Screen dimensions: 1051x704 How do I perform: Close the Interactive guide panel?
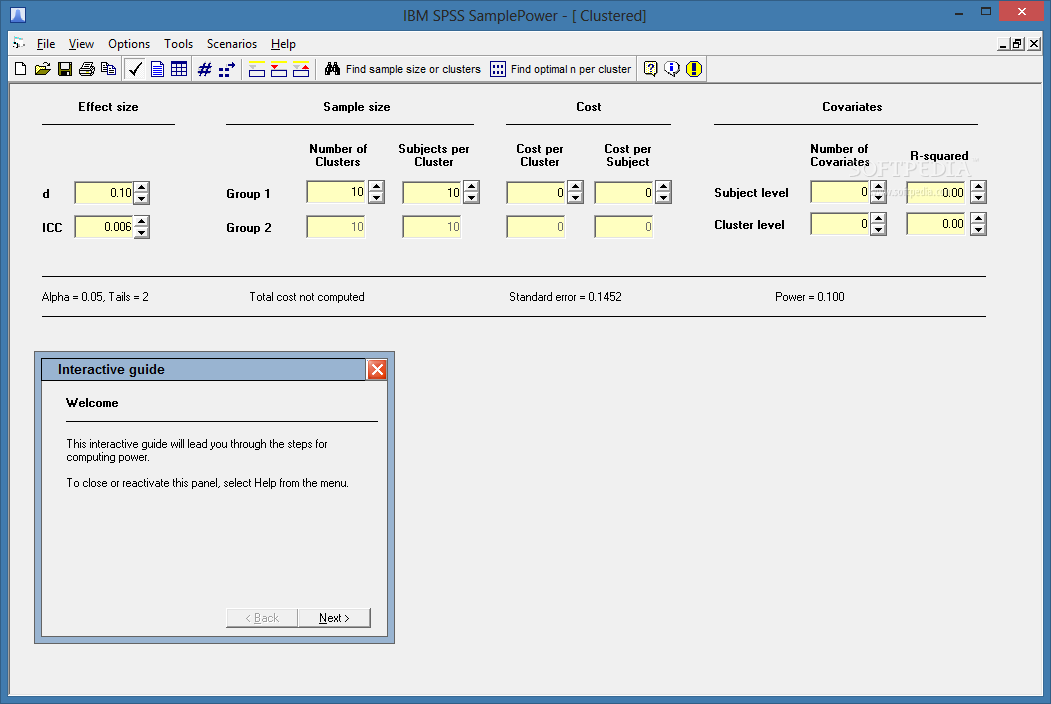click(377, 369)
